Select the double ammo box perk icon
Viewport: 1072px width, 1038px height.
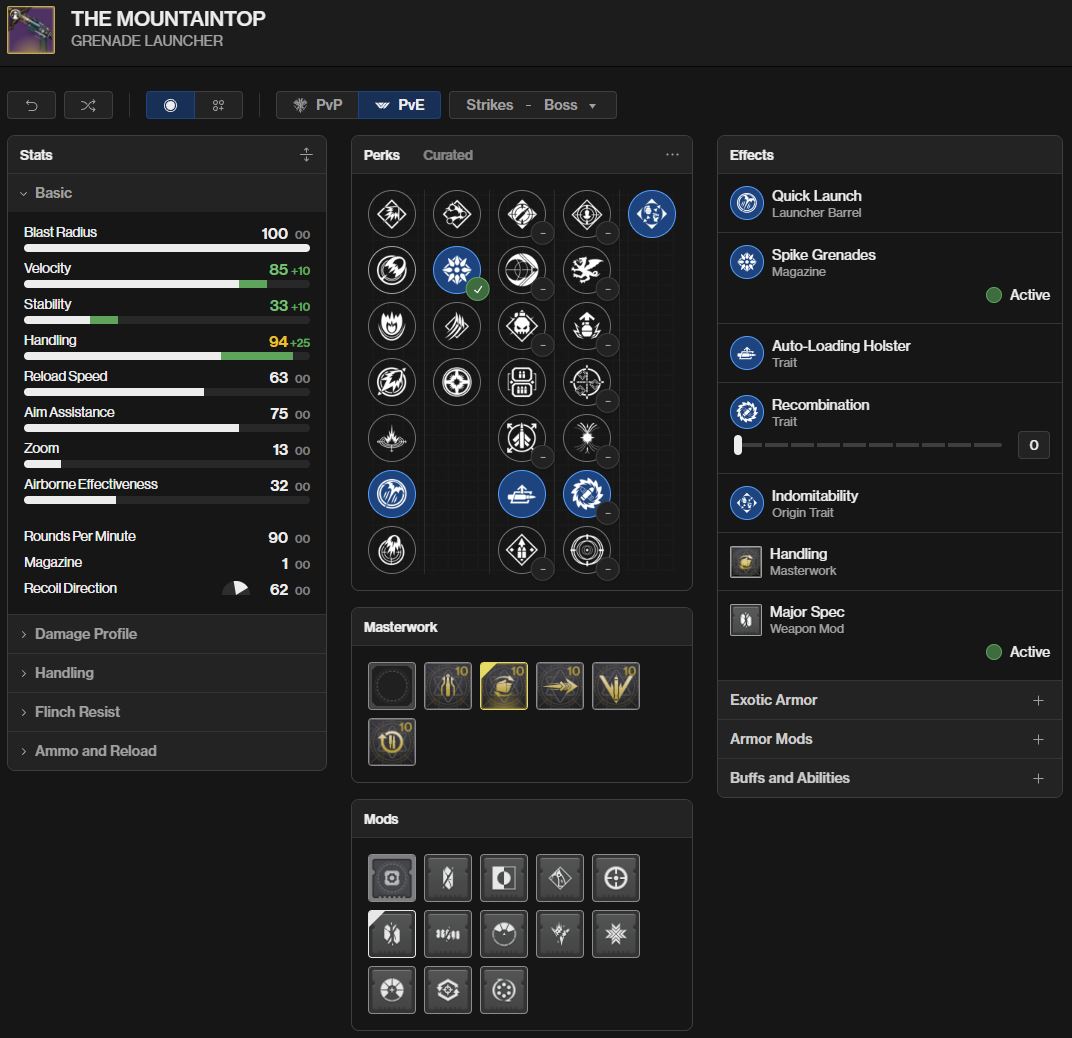tap(522, 382)
